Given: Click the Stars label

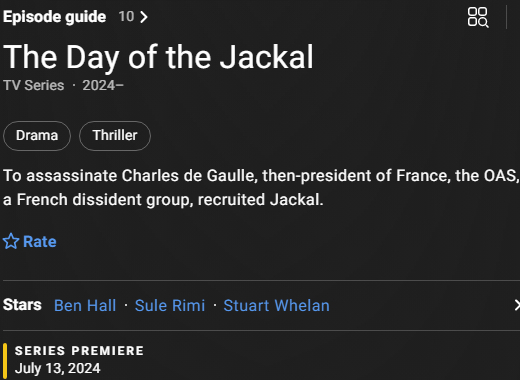Looking at the screenshot, I should (x=22, y=305).
